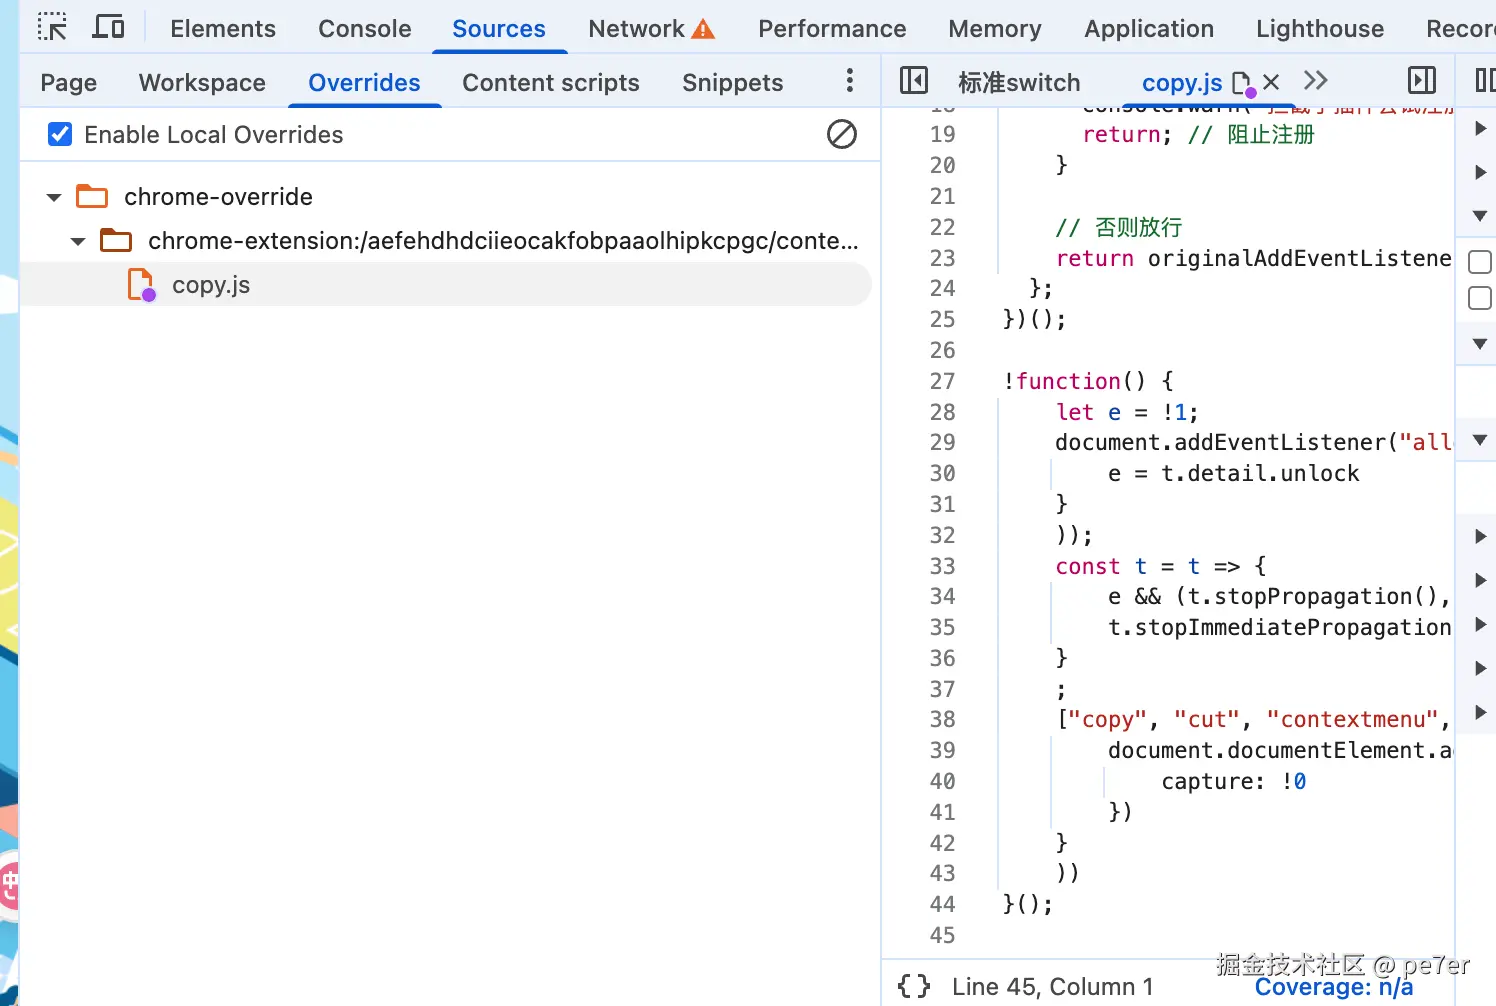Click the code text 't.detail.unlock'
The height and width of the screenshot is (1006, 1496).
(x=1260, y=473)
